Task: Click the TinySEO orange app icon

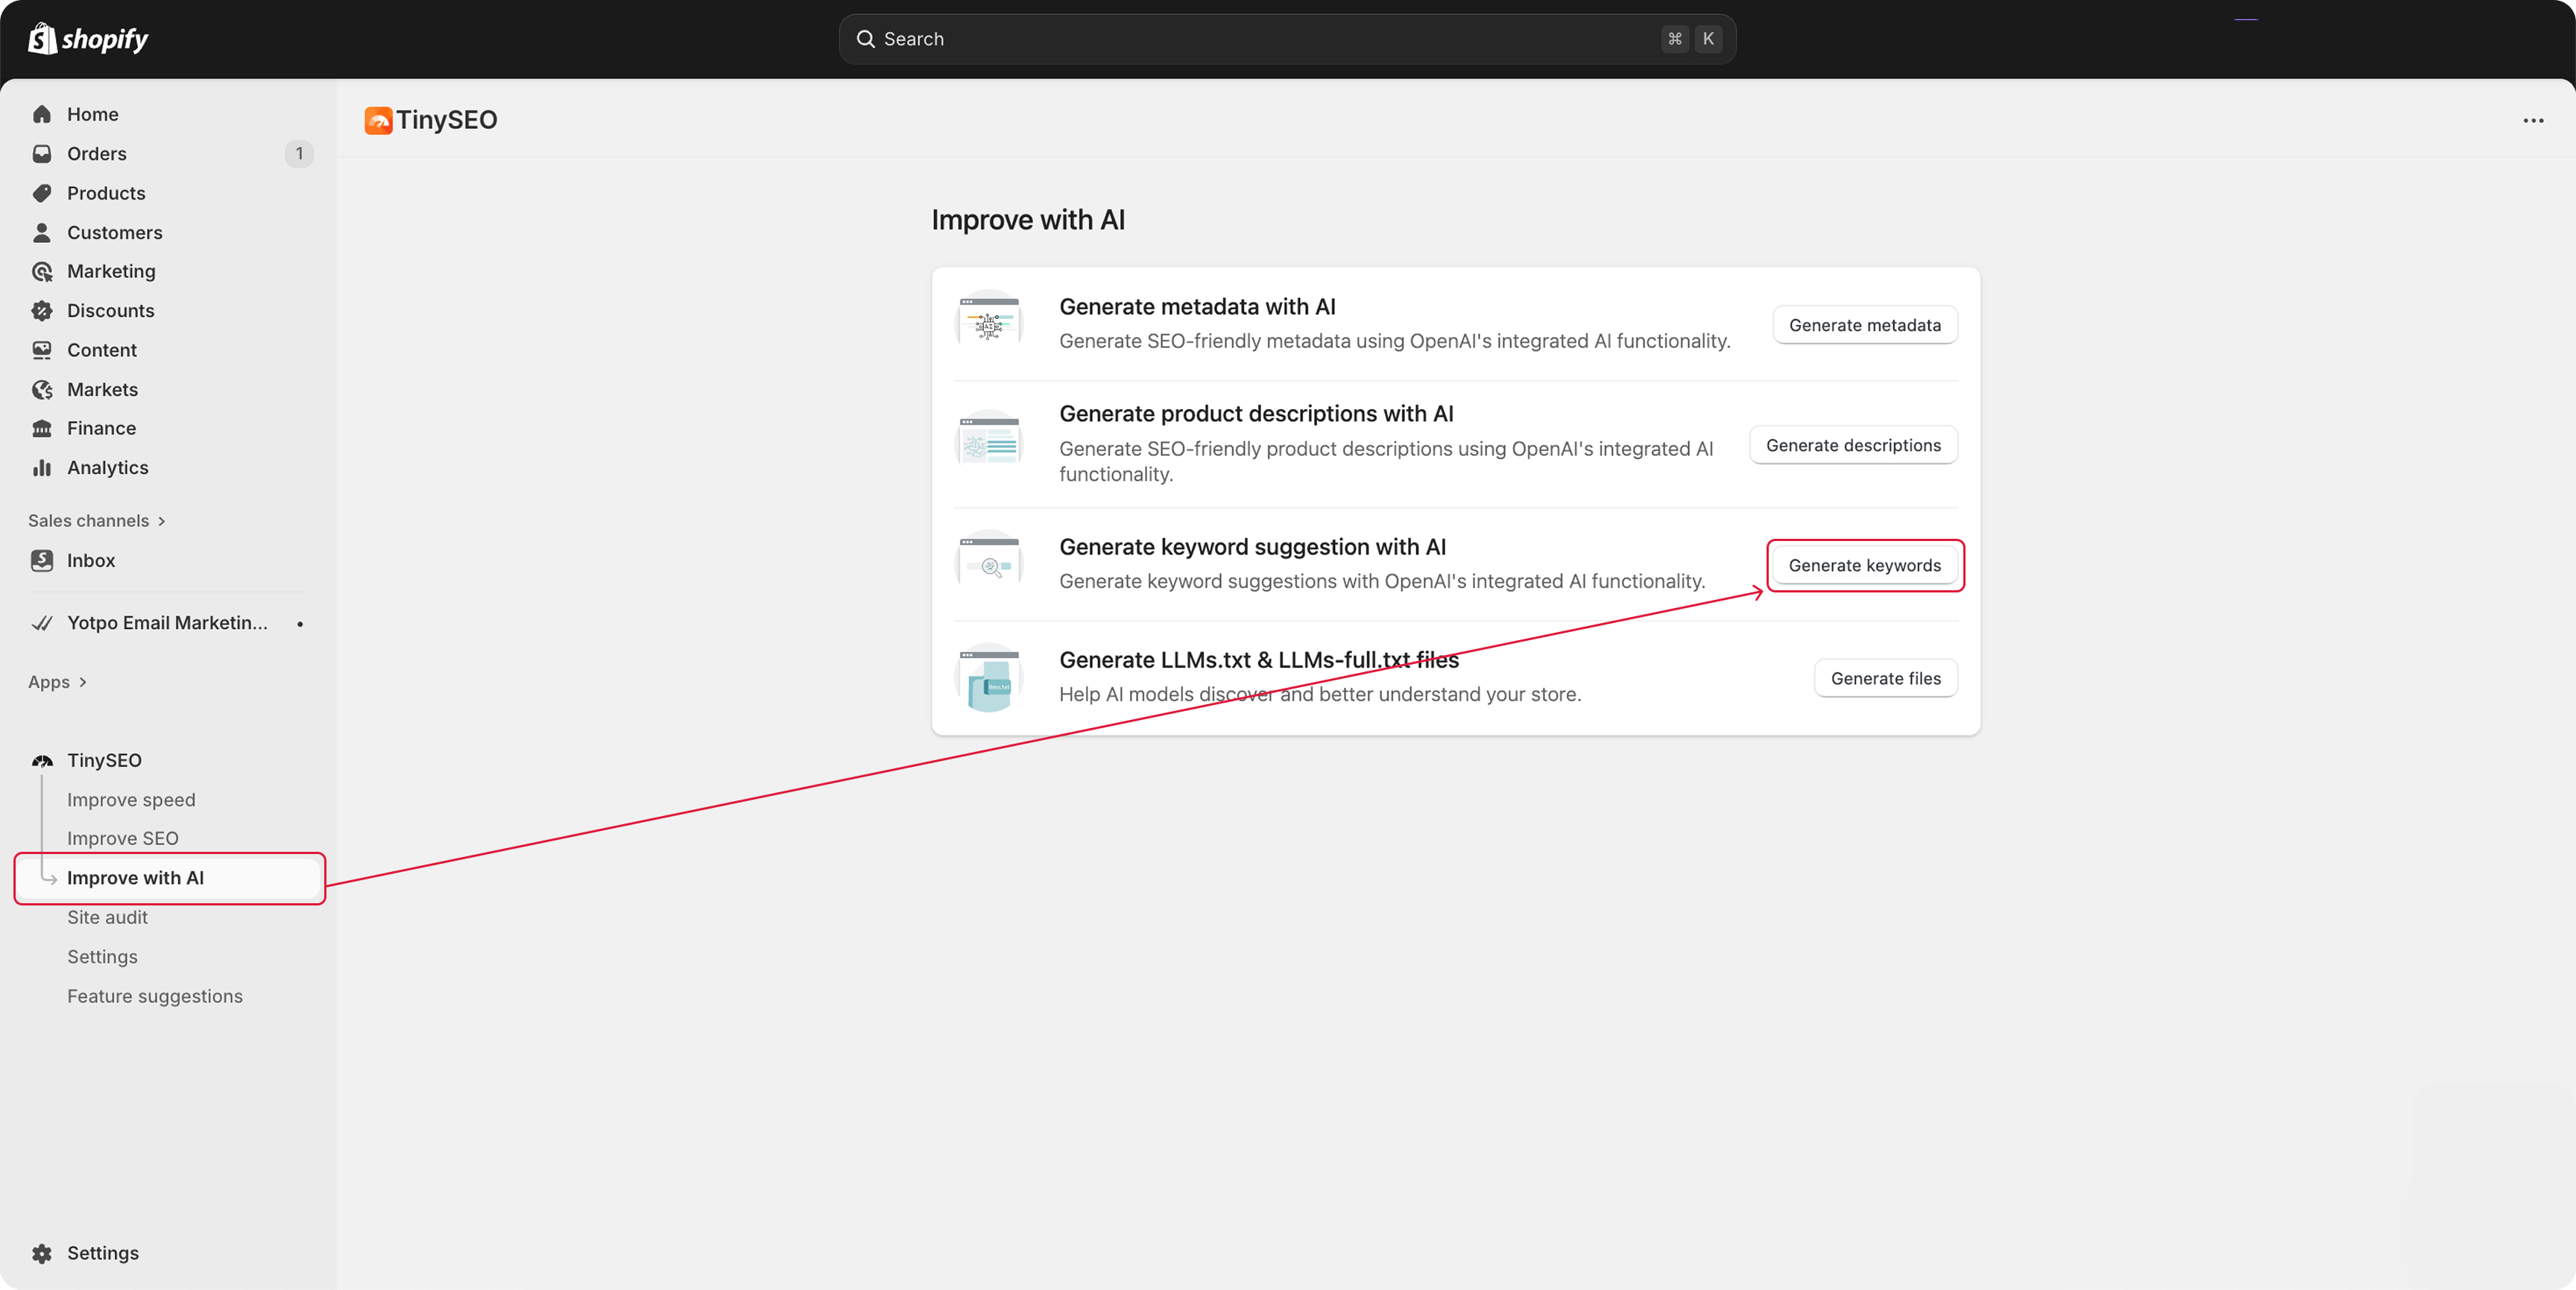Action: pyautogui.click(x=378, y=120)
